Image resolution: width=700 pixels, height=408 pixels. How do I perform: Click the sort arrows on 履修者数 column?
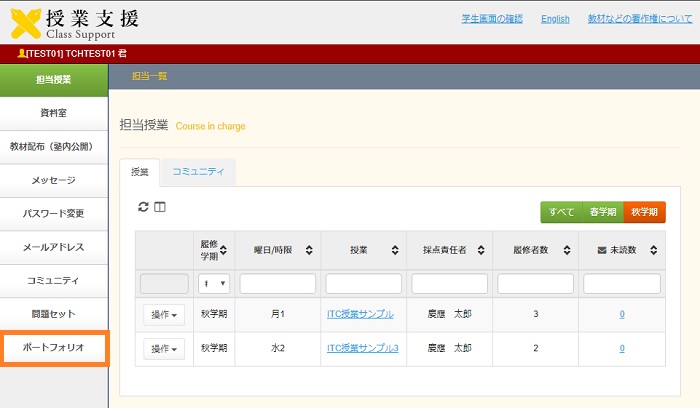point(568,250)
